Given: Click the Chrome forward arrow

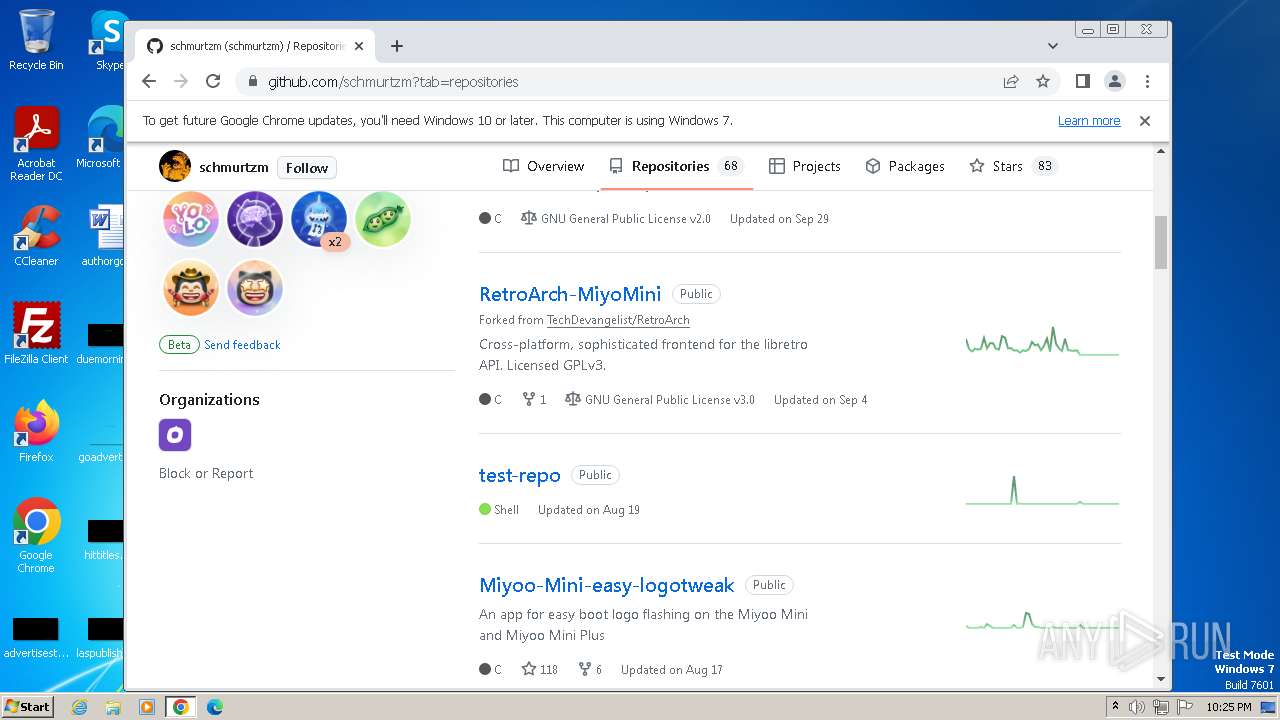Looking at the screenshot, I should (x=181, y=81).
